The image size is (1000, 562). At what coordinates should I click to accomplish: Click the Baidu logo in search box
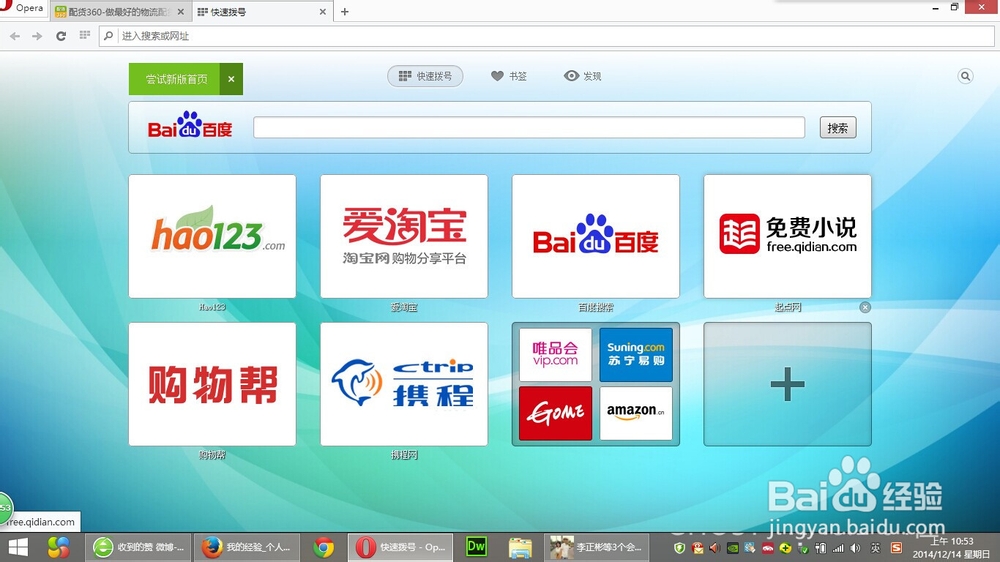[190, 126]
